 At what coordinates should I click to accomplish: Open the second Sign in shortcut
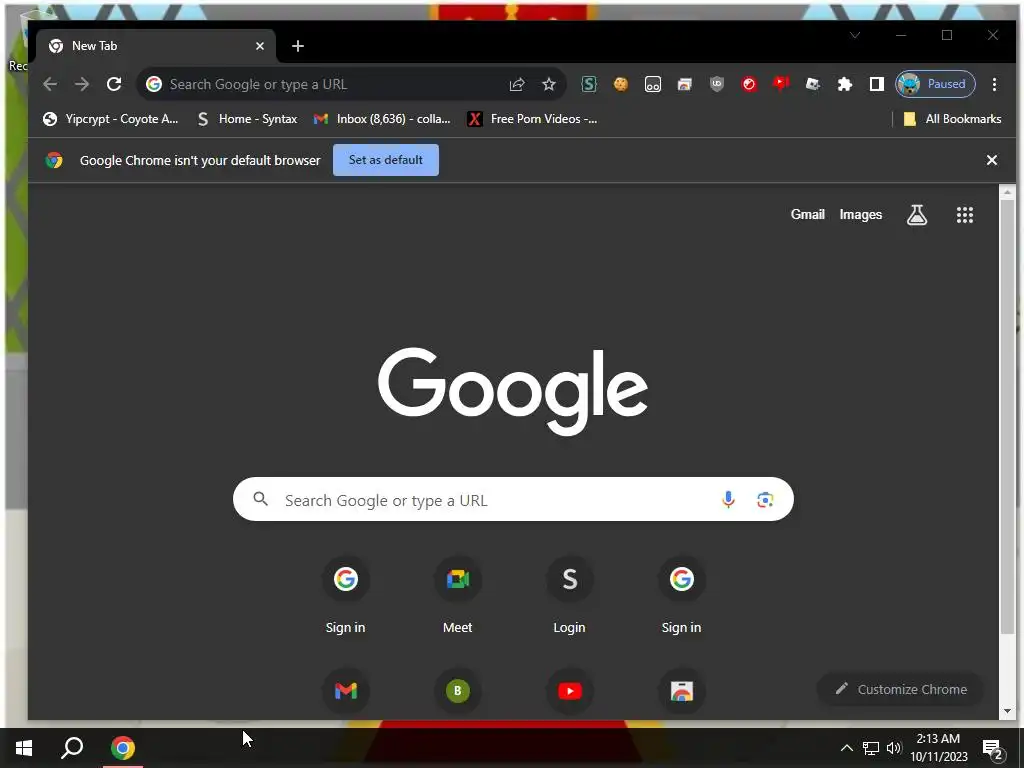pyautogui.click(x=681, y=596)
